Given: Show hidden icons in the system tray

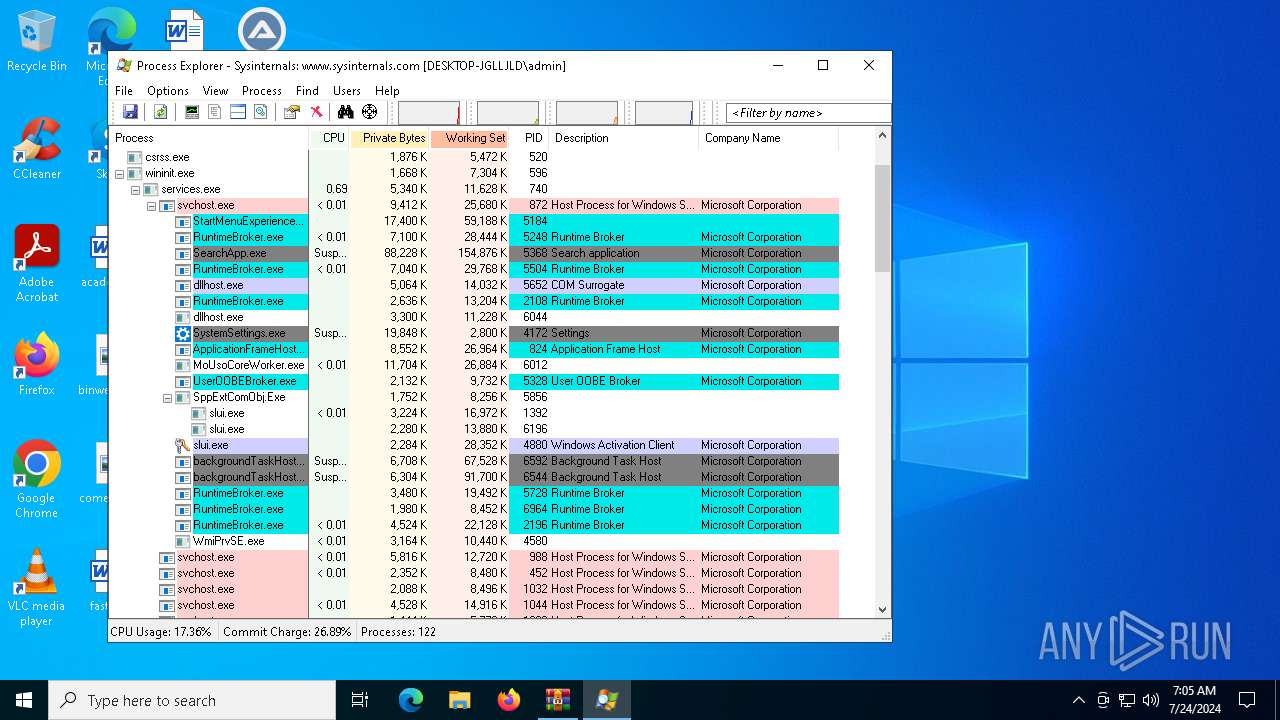Looking at the screenshot, I should (1078, 700).
